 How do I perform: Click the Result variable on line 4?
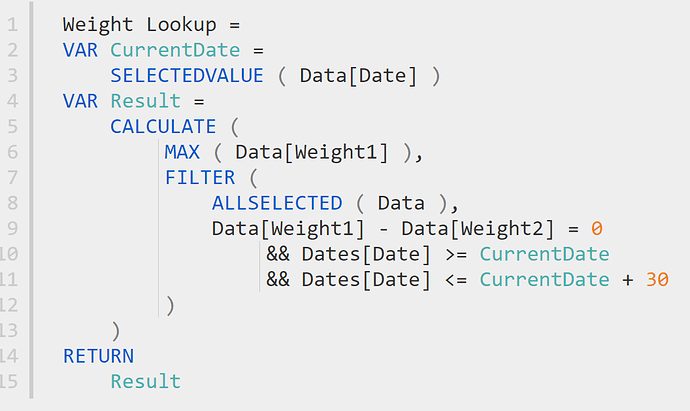click(x=145, y=101)
